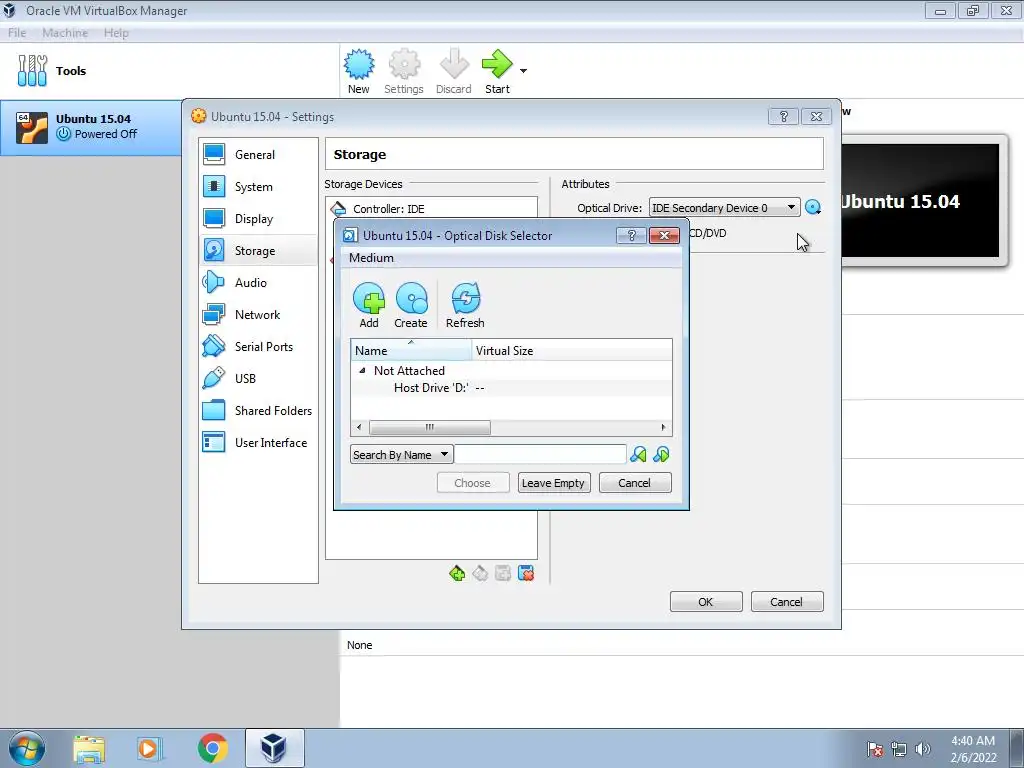Click the VirtualBox taskbar icon
The image size is (1024, 768).
pos(274,748)
